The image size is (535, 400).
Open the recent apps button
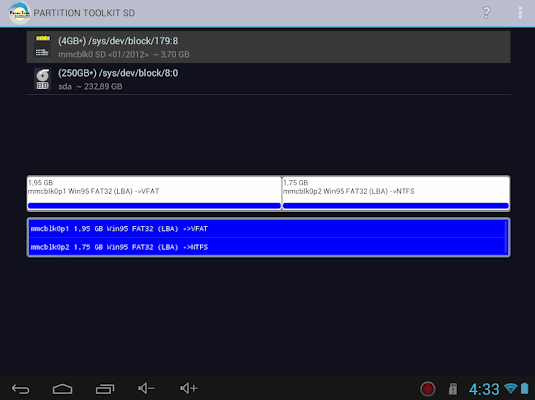[104, 388]
